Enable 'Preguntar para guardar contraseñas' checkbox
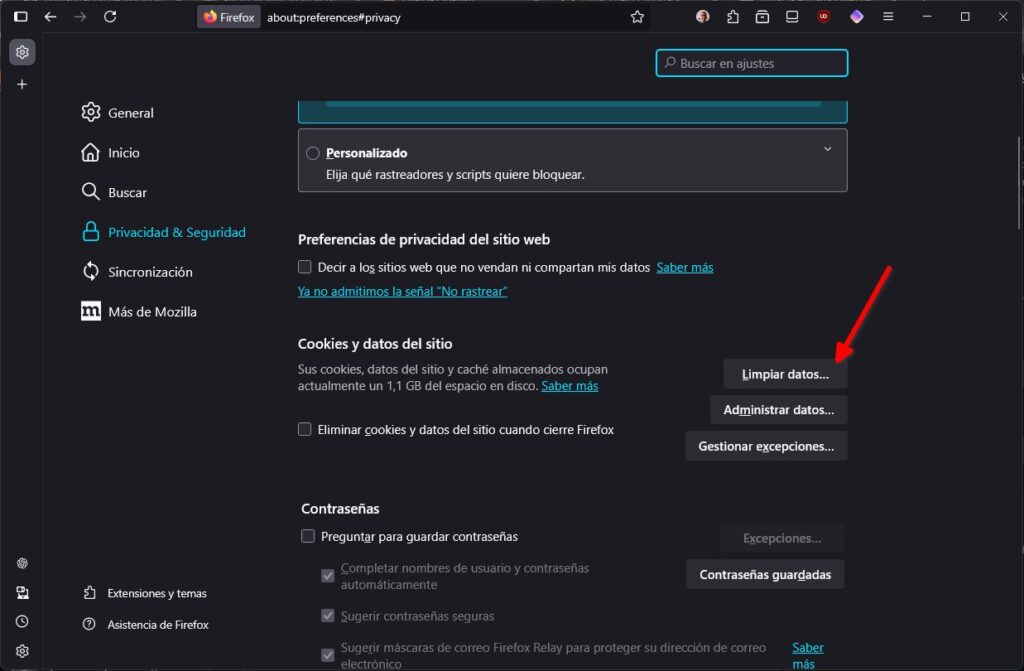Screen dimensions: 1024x671 pos(308,536)
